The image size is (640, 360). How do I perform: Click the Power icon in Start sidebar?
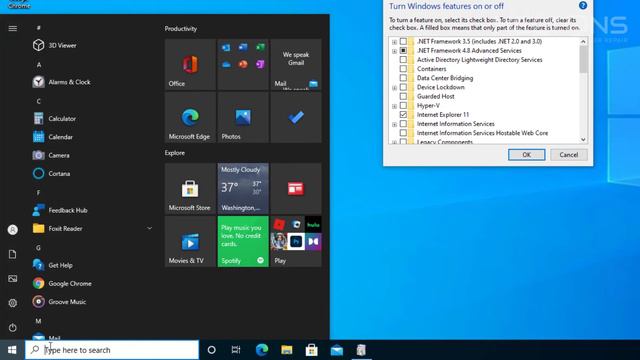tap(13, 327)
